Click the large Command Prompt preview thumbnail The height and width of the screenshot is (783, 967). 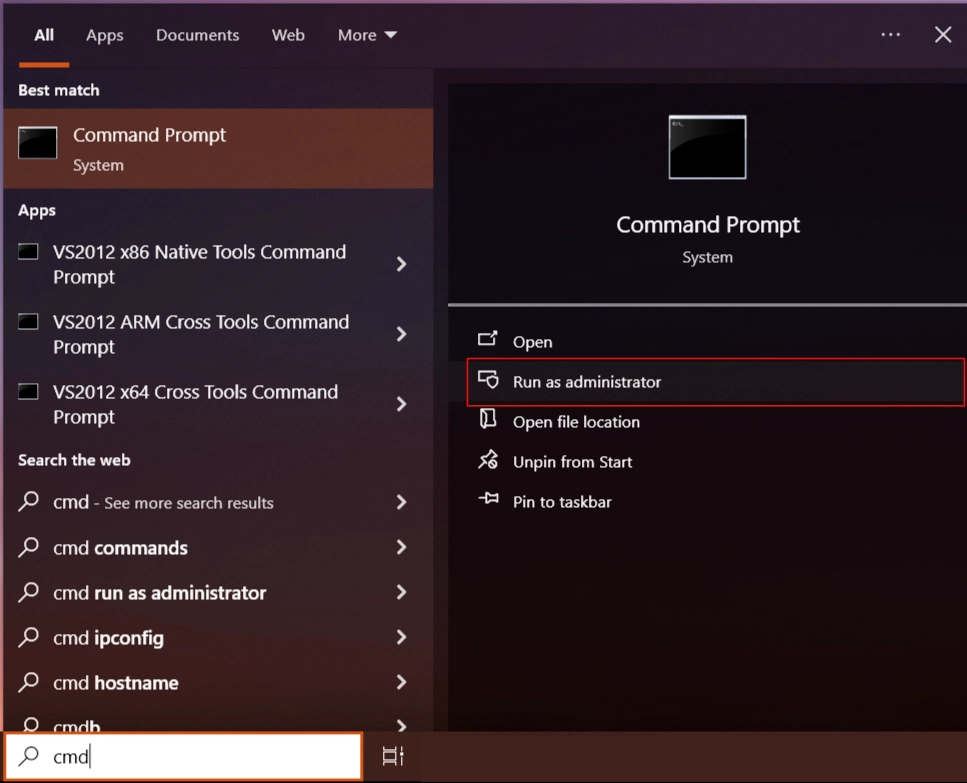[707, 147]
